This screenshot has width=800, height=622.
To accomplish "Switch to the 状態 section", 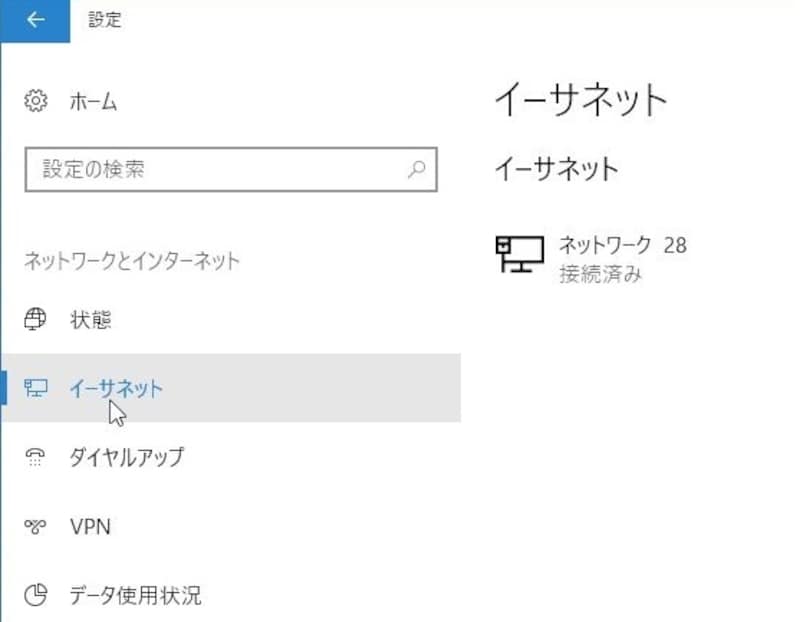I will pyautogui.click(x=90, y=320).
